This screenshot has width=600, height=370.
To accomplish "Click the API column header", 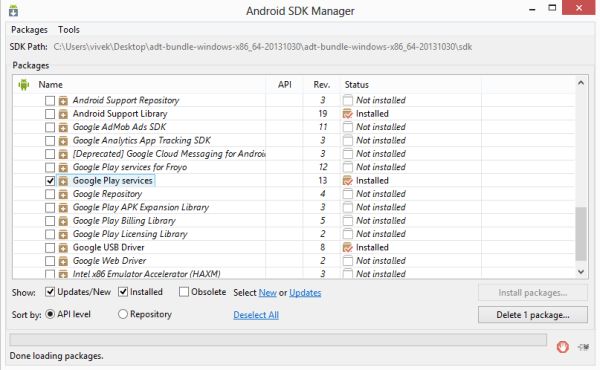I will 285,85.
